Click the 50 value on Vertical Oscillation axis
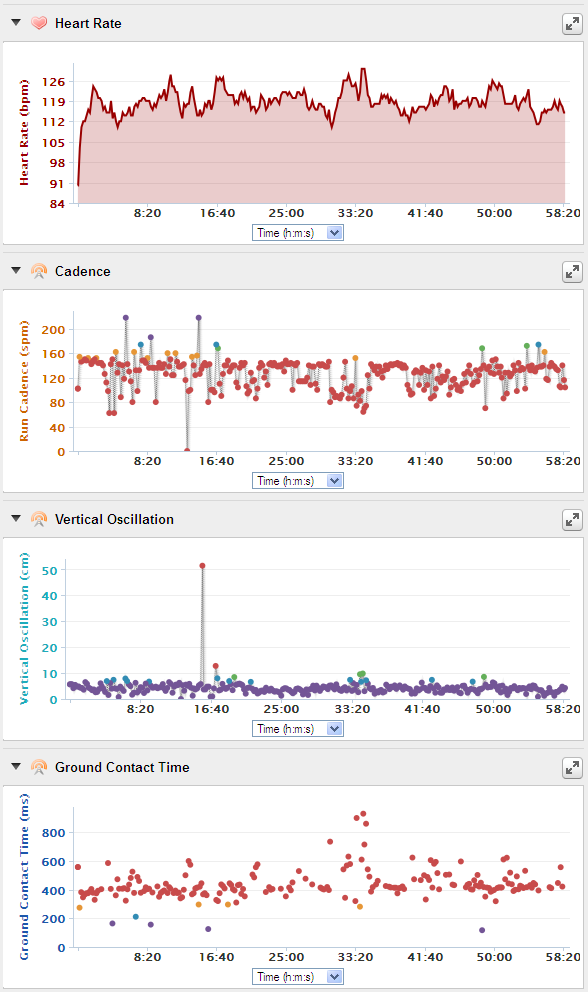This screenshot has height=992, width=588. point(49,571)
